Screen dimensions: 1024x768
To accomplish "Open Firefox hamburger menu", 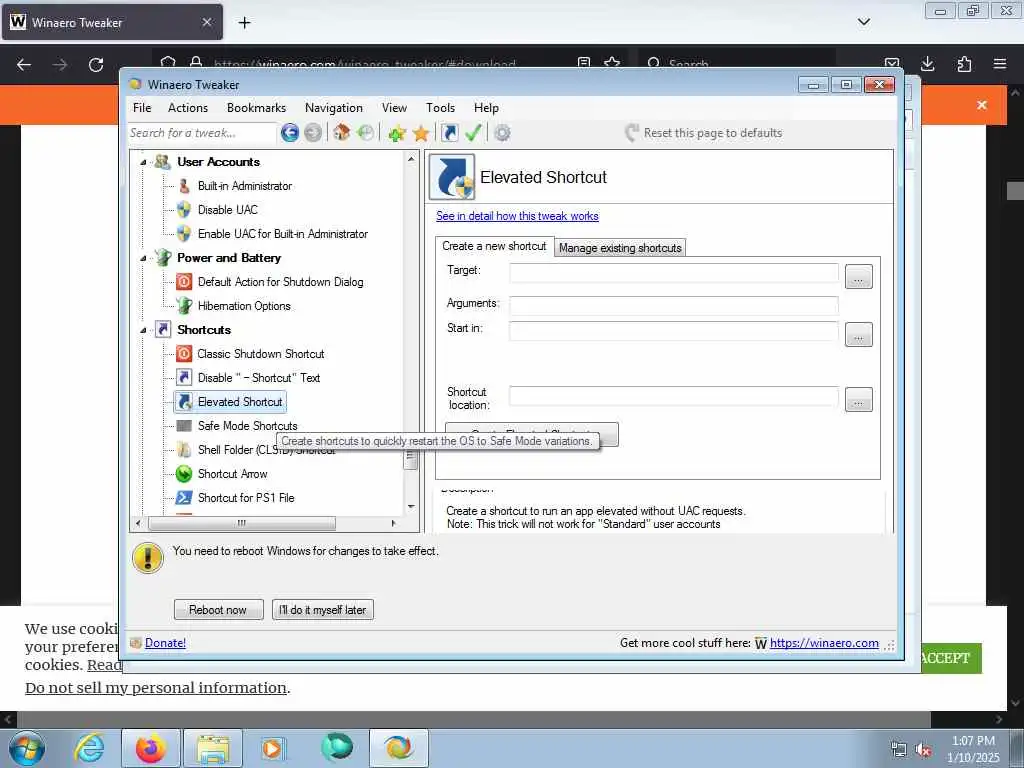I will pos(1000,64).
